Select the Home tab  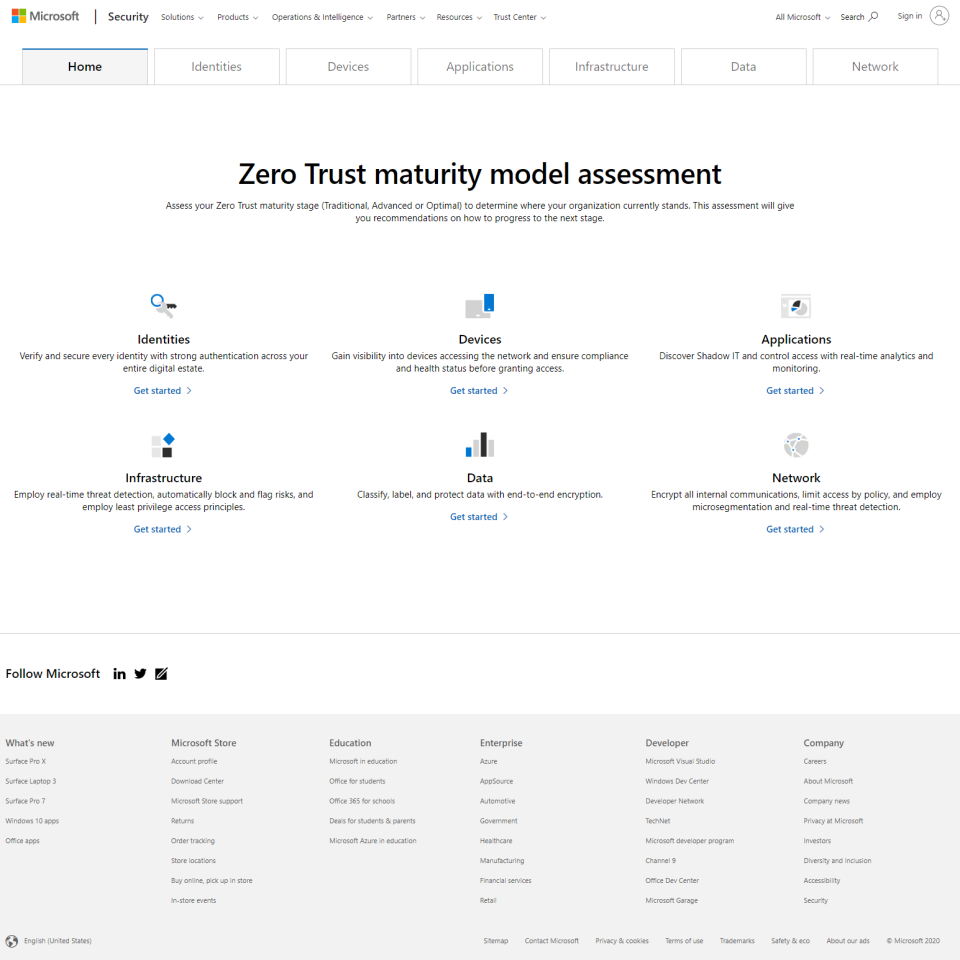coord(85,67)
